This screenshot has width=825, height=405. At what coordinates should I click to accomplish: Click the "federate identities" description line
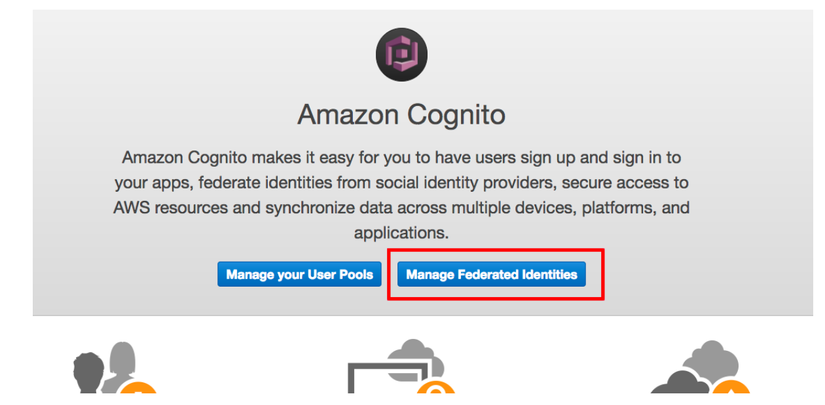(x=401, y=184)
